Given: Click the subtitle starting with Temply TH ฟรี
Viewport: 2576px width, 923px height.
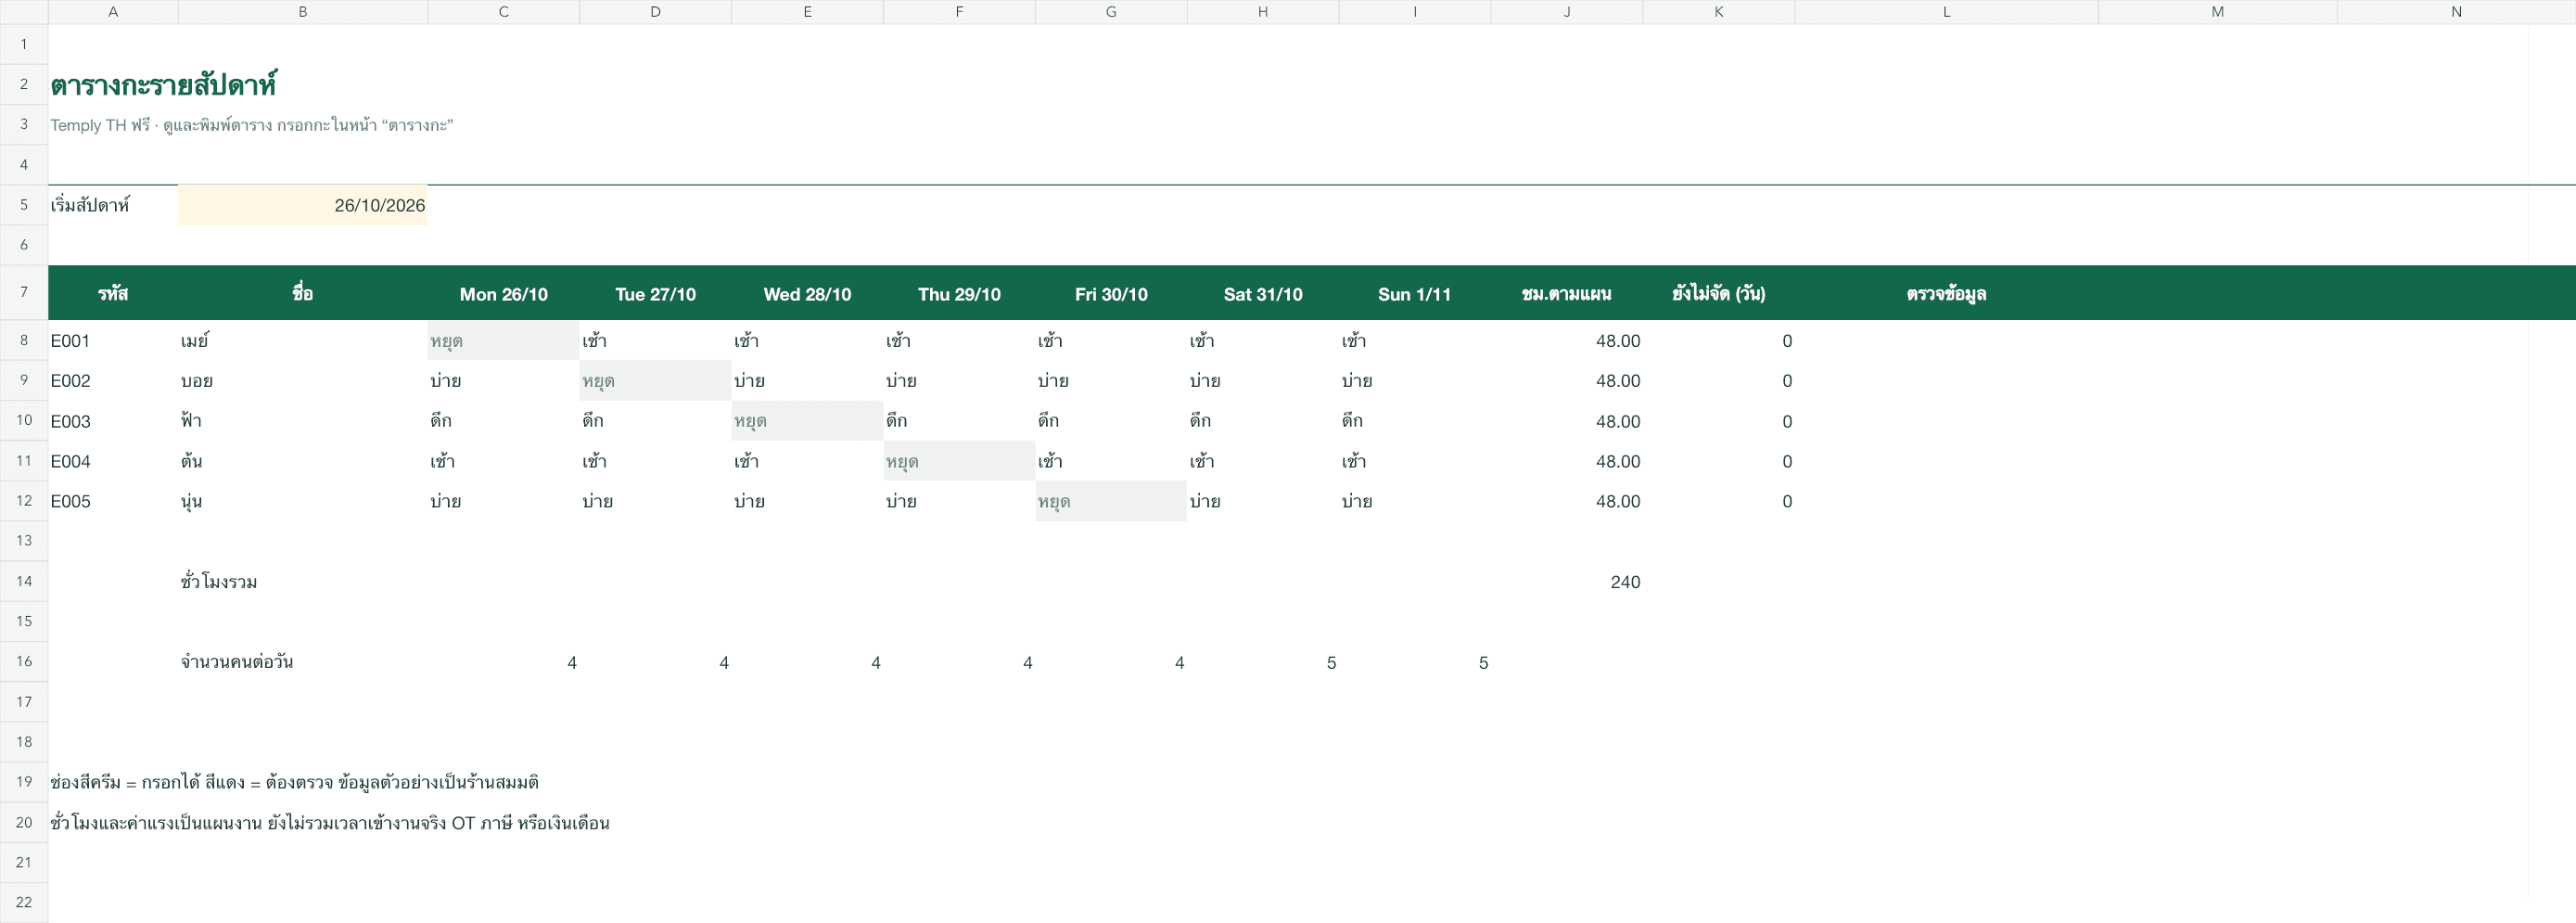Looking at the screenshot, I should (x=251, y=125).
